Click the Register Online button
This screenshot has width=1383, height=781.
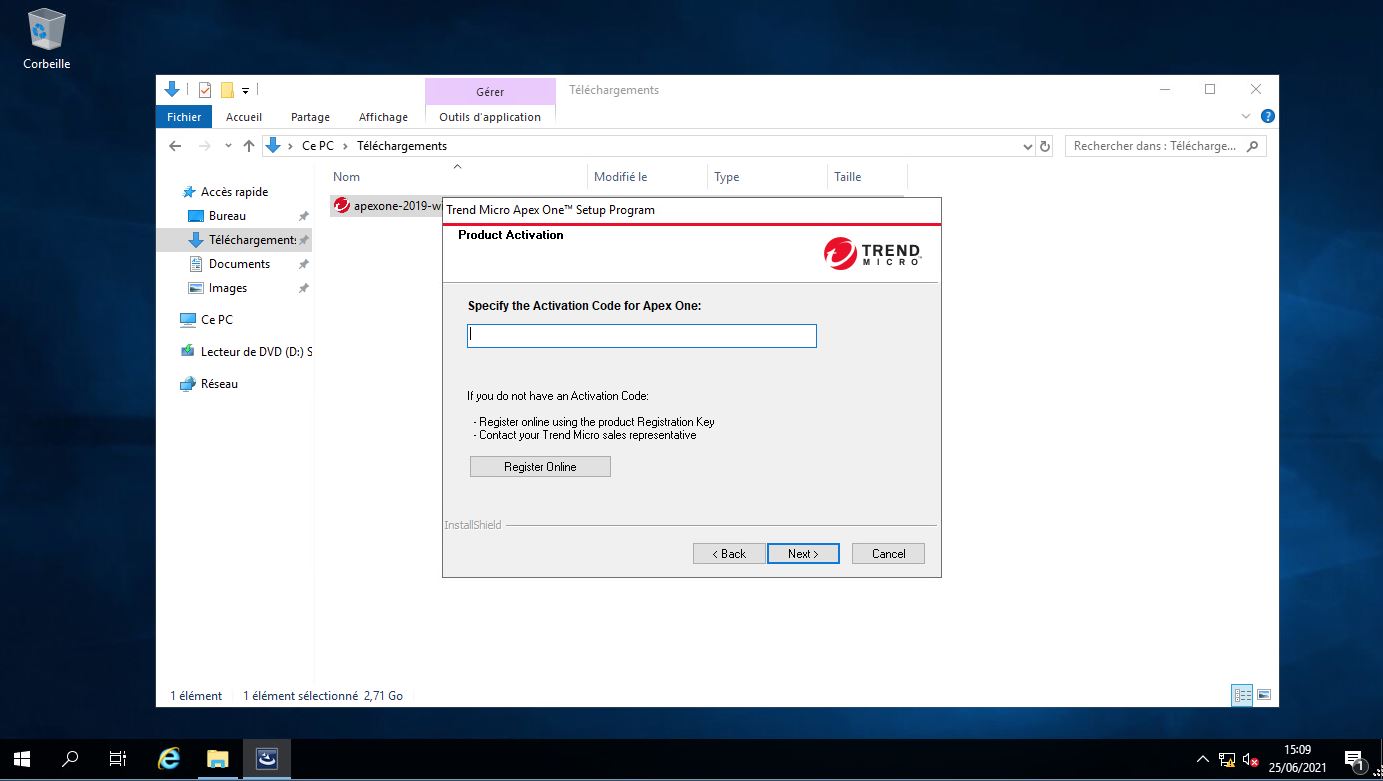click(x=540, y=467)
